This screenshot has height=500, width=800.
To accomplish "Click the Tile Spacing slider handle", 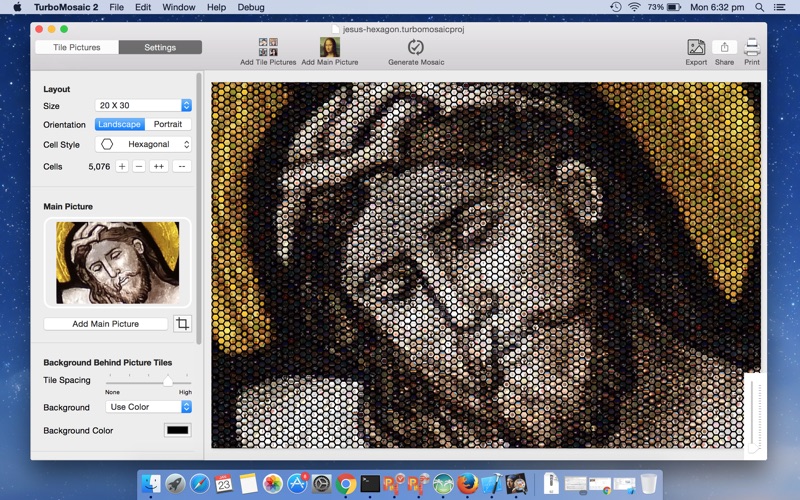I will point(168,381).
